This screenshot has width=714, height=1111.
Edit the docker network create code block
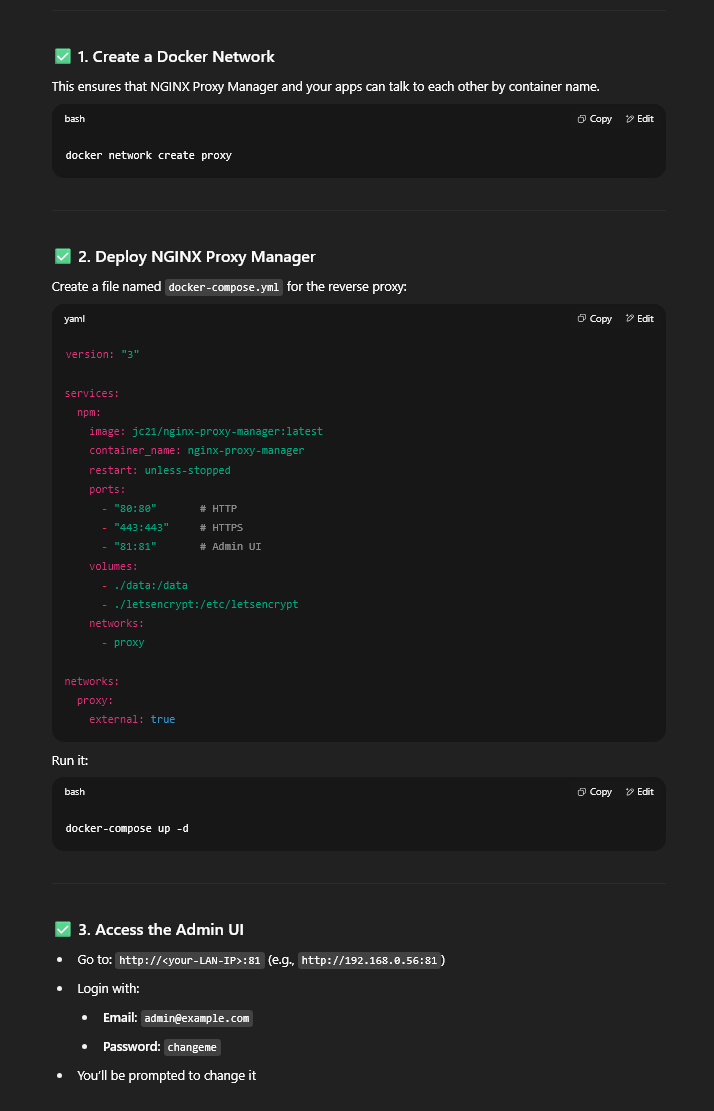point(640,119)
